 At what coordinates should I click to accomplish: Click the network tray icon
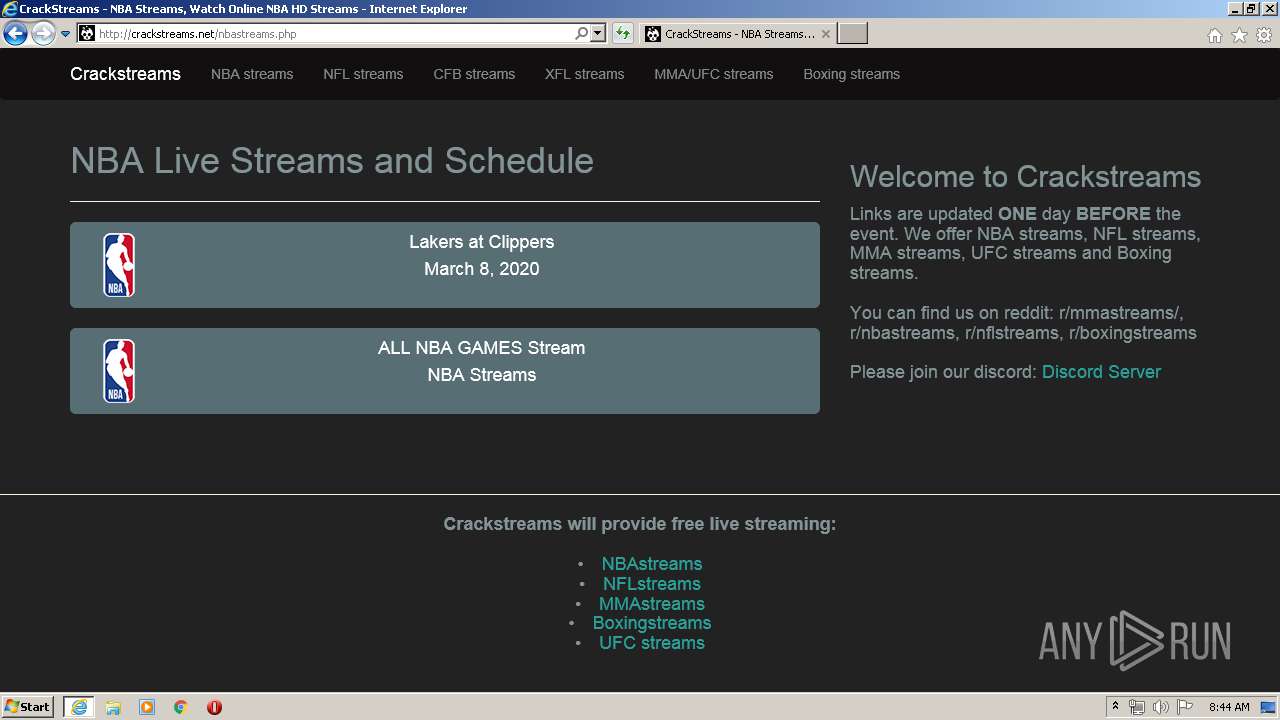pyautogui.click(x=1137, y=707)
